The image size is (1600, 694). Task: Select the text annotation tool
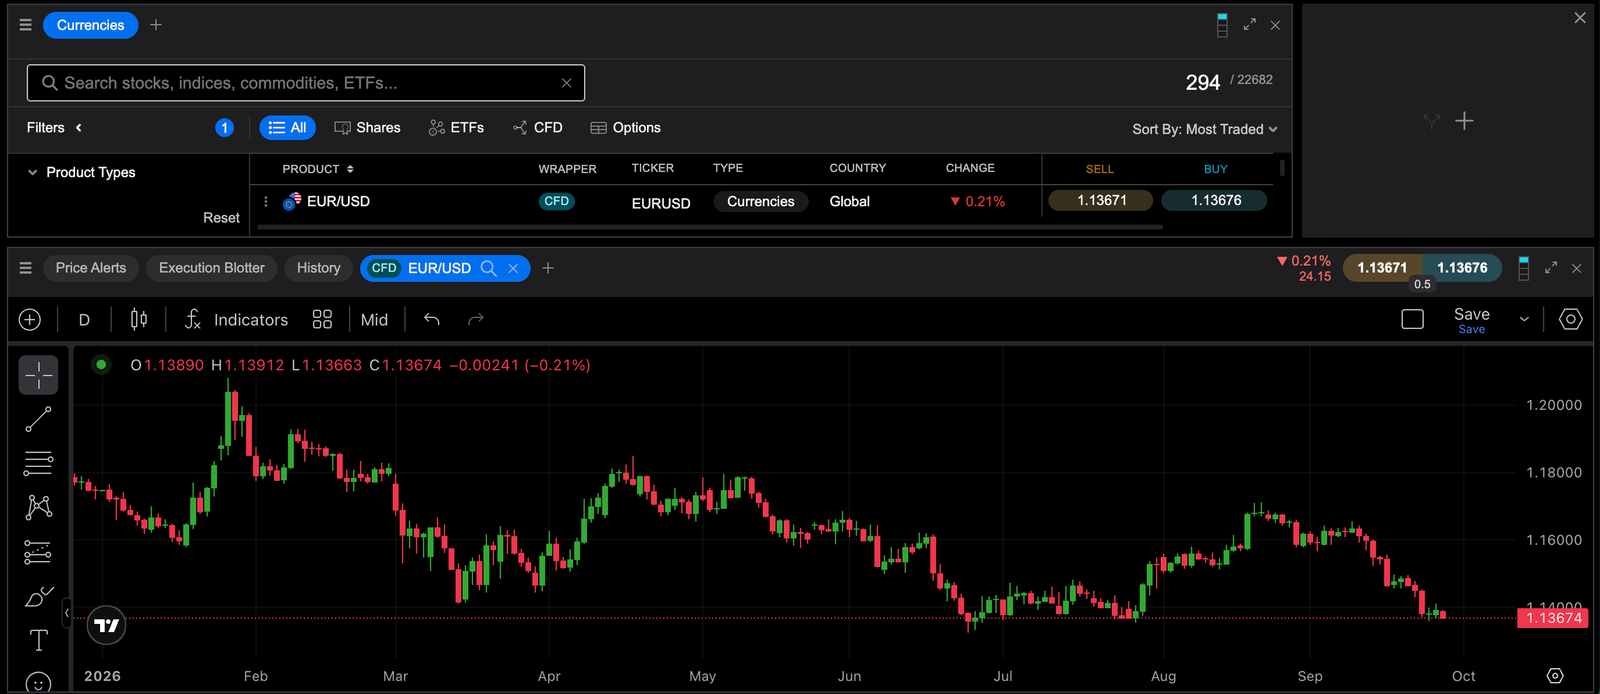point(38,641)
